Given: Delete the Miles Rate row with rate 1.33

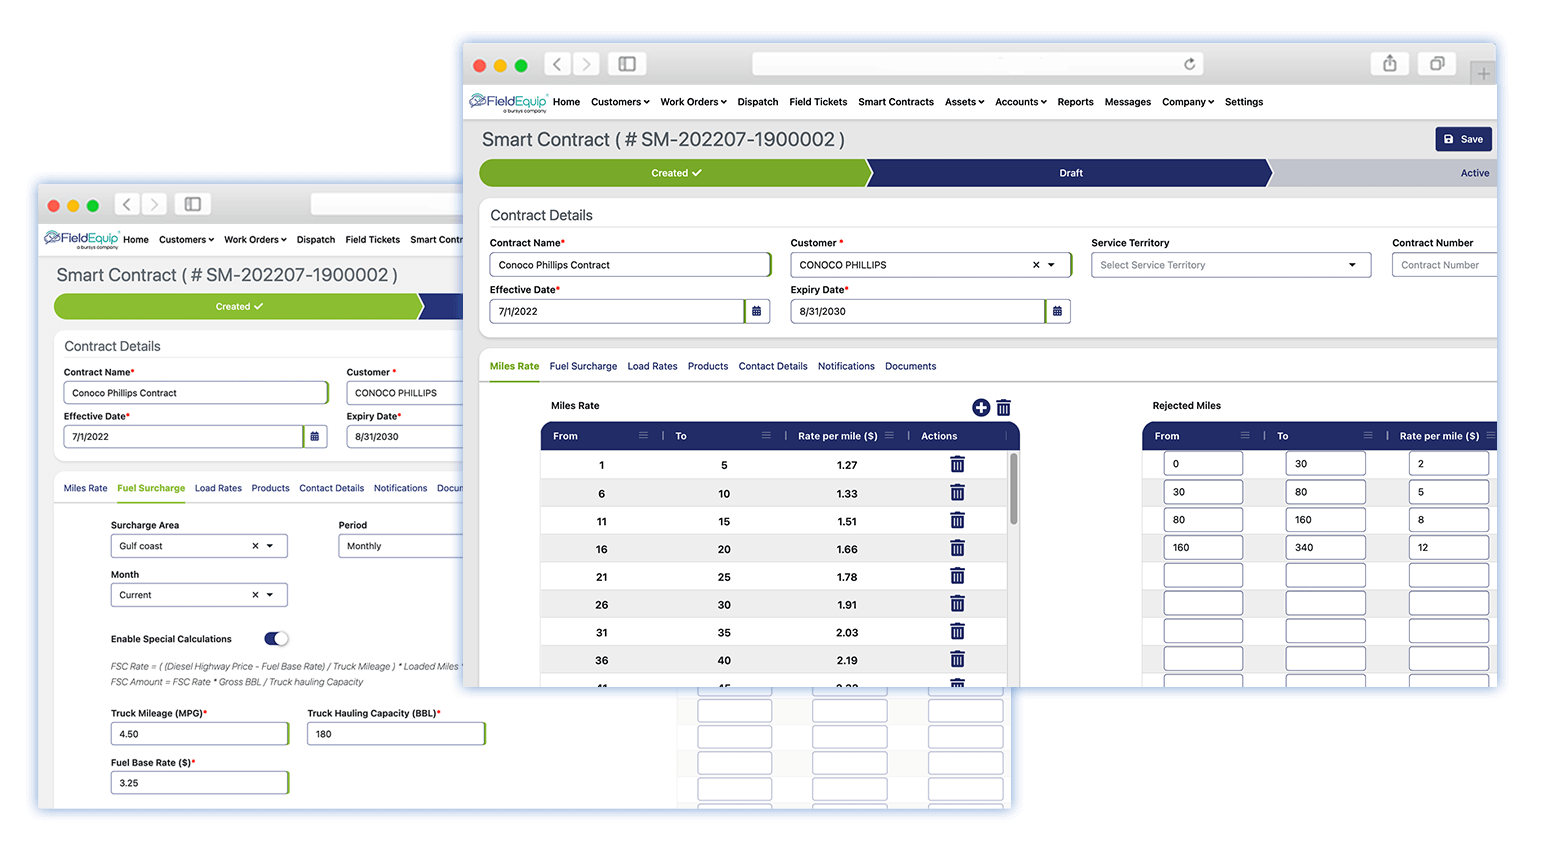Looking at the screenshot, I should pos(957,493).
